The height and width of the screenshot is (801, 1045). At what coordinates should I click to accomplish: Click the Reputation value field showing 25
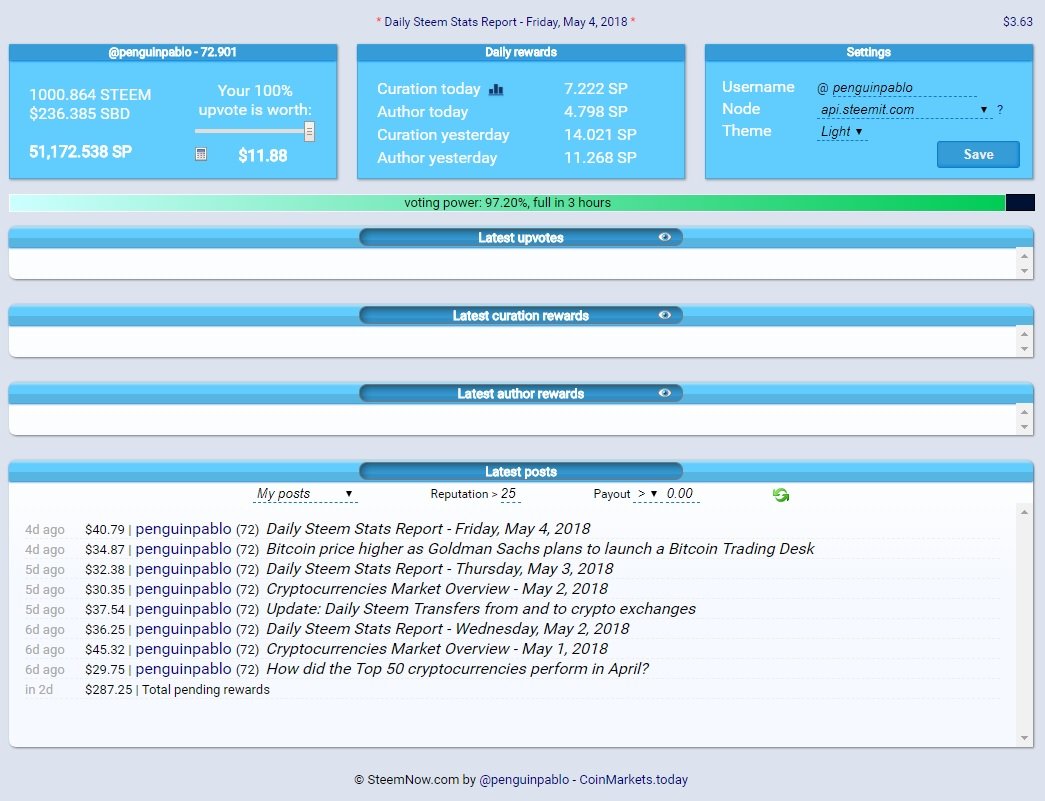(x=509, y=494)
